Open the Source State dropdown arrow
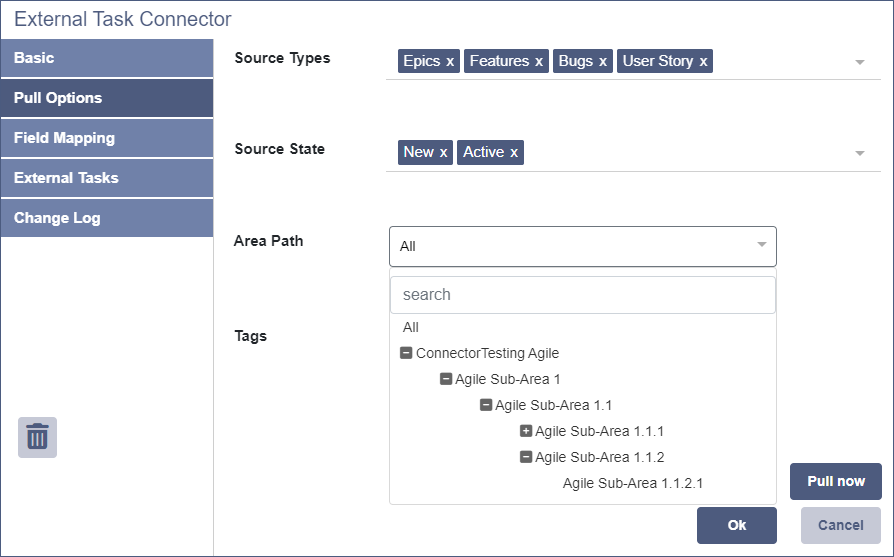 (x=859, y=153)
